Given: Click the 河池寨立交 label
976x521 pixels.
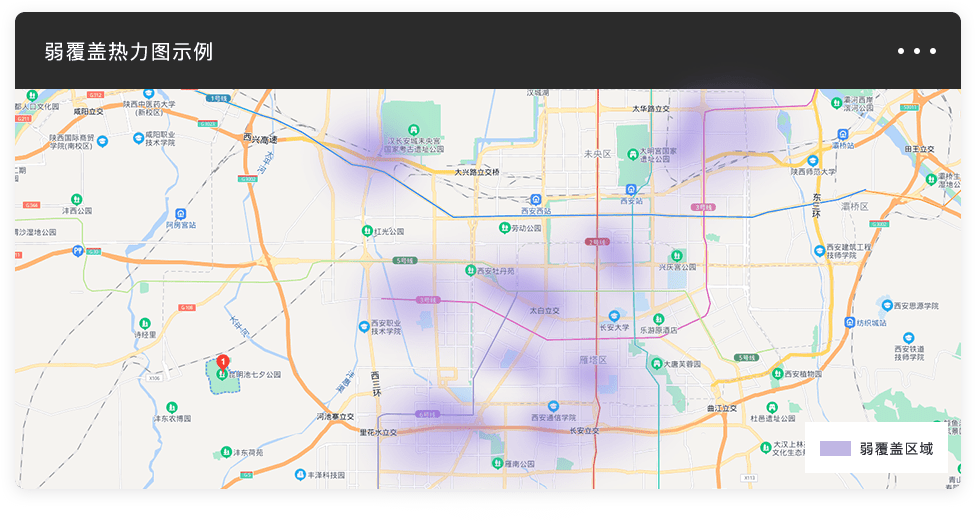Looking at the screenshot, I should point(335,416).
